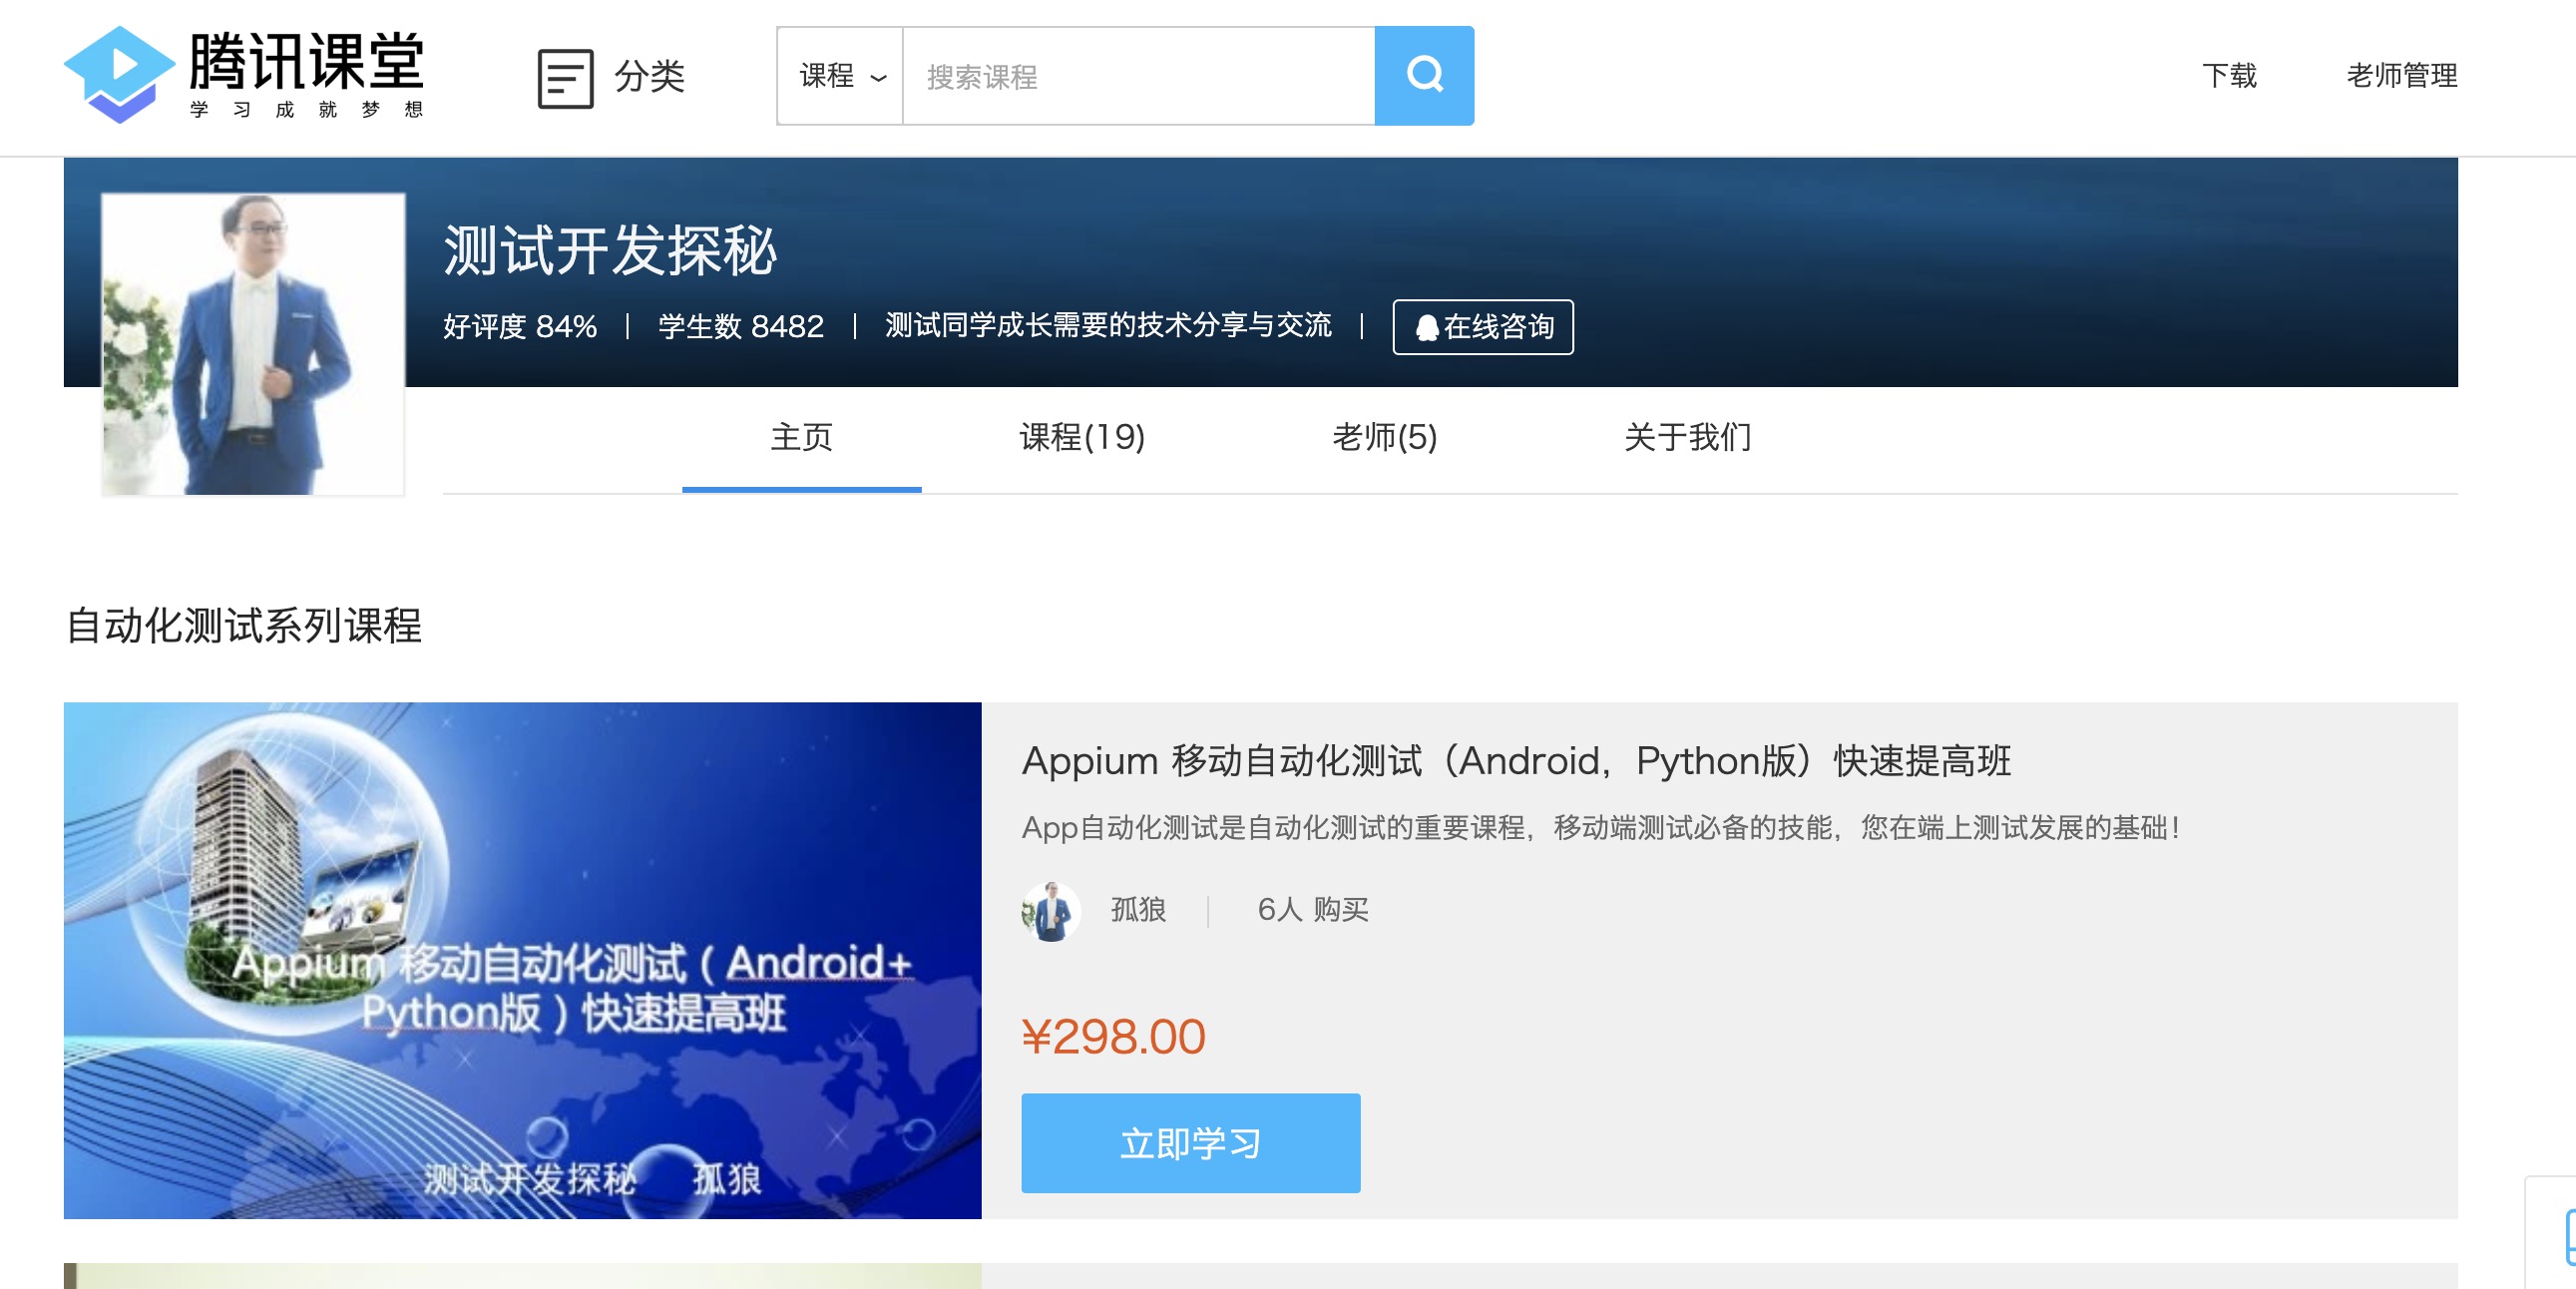Click the 6人 购买 purchase count
2576x1289 pixels.
pyautogui.click(x=1313, y=909)
